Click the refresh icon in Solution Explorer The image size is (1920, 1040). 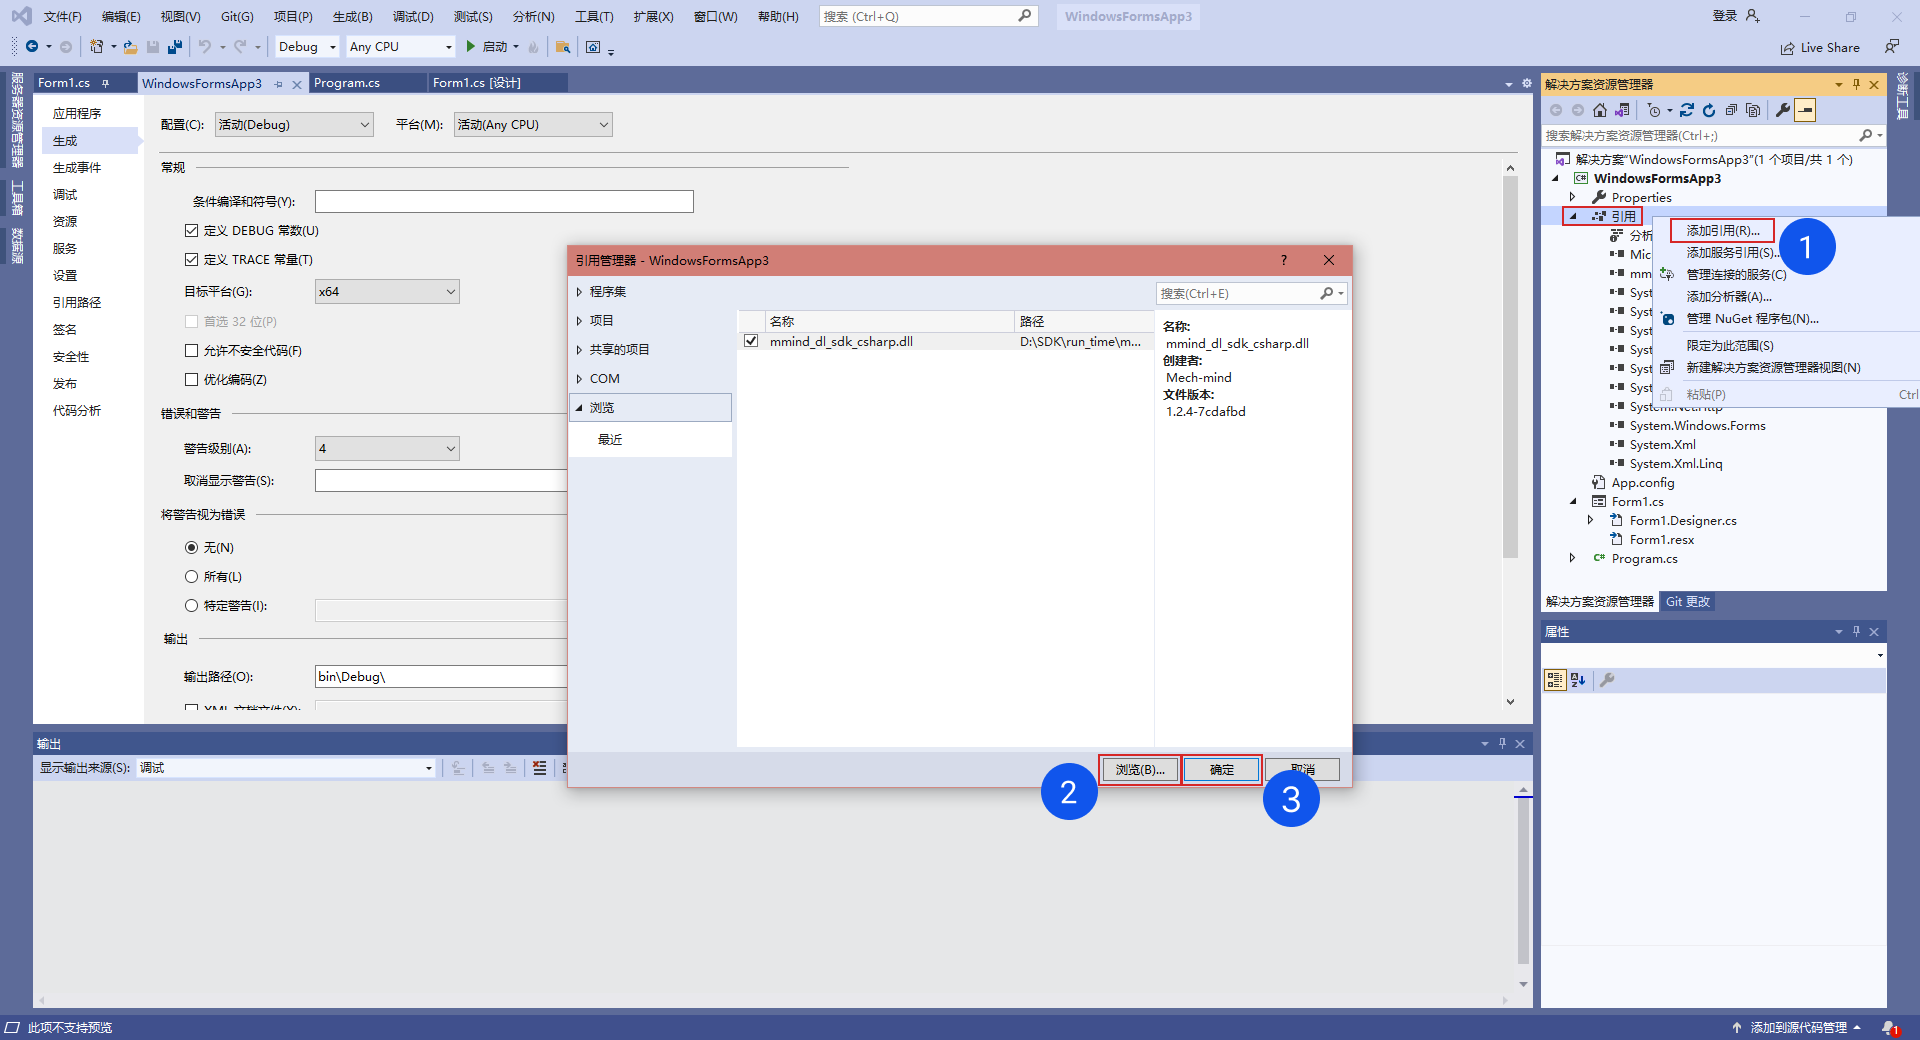1709,110
